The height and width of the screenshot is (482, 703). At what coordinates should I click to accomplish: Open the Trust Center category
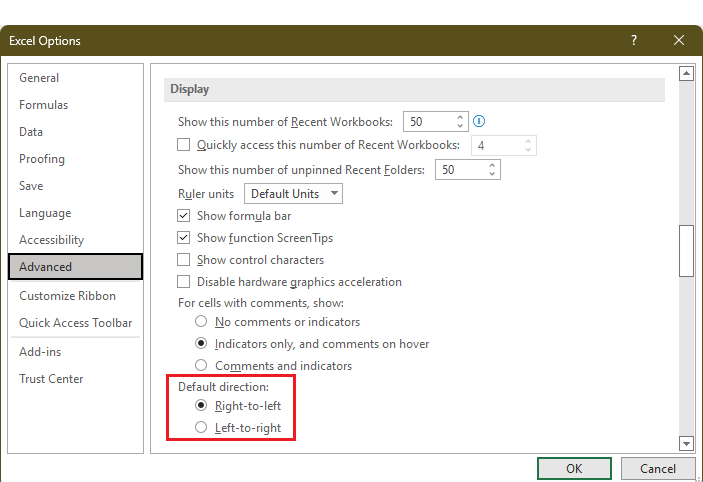tap(75, 379)
